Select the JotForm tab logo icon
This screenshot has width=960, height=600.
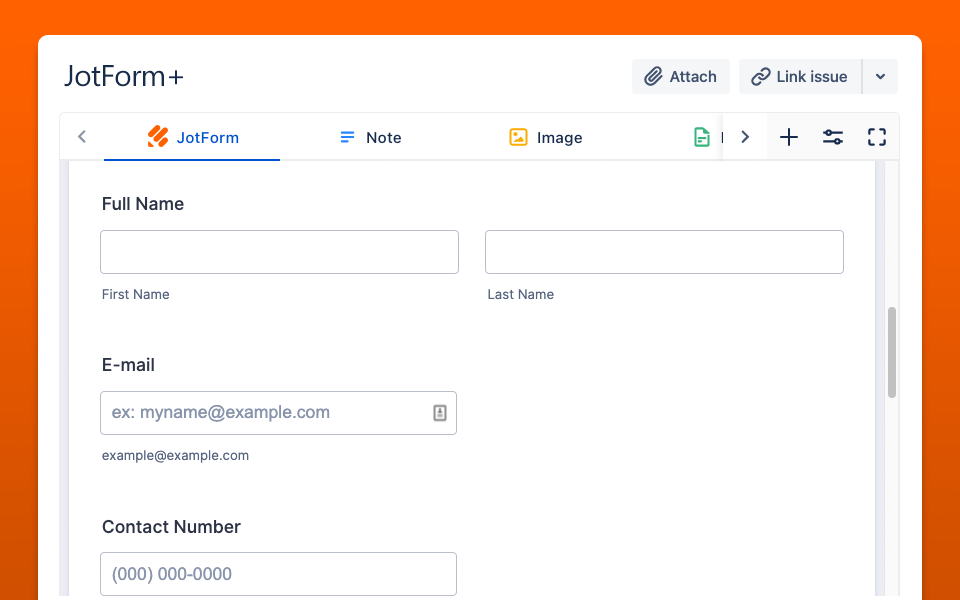pyautogui.click(x=157, y=137)
